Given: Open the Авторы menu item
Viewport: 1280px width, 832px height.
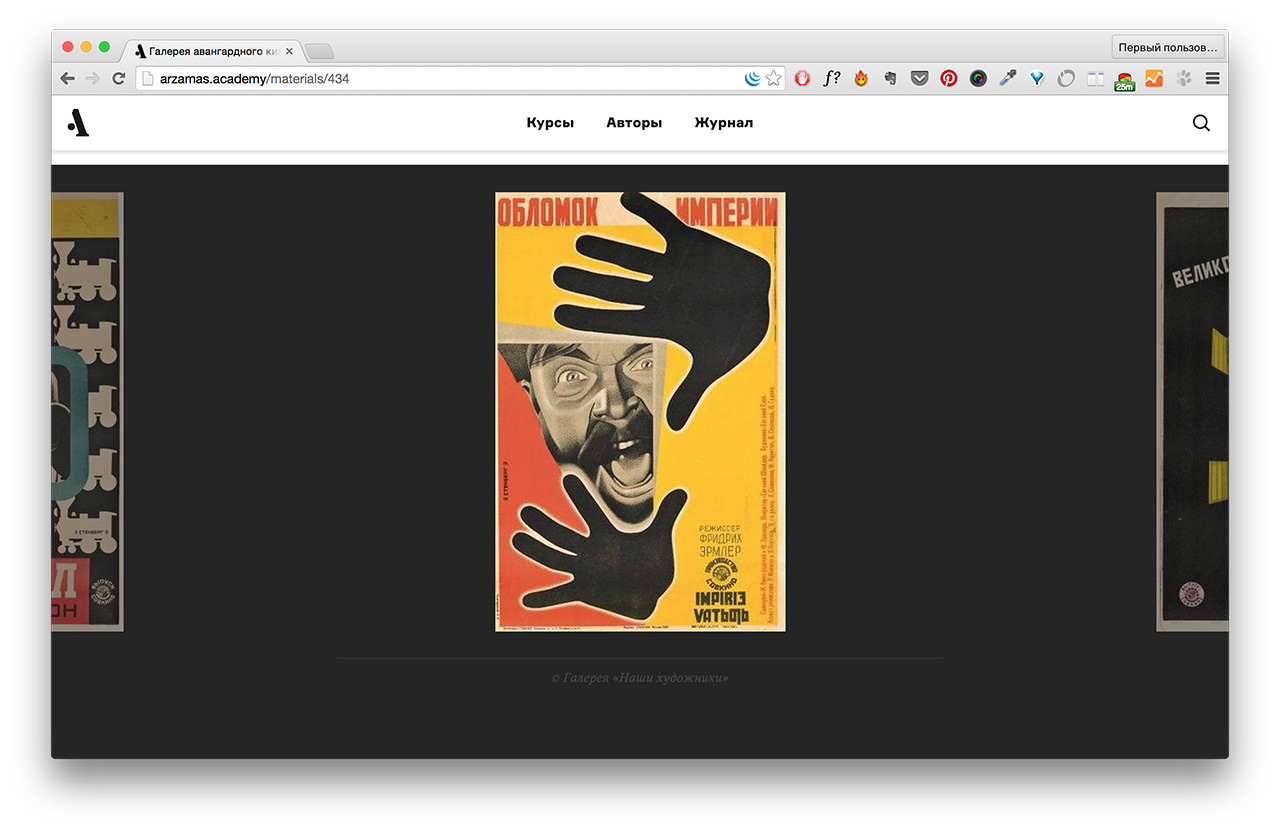Looking at the screenshot, I should point(634,123).
